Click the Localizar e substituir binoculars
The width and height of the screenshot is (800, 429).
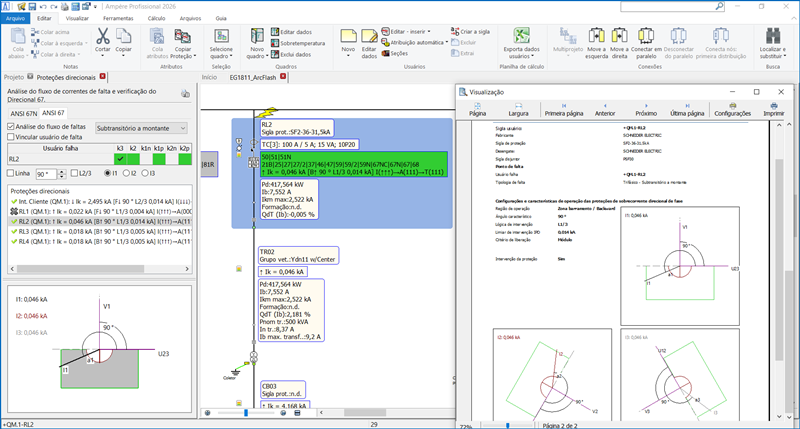[x=771, y=36]
